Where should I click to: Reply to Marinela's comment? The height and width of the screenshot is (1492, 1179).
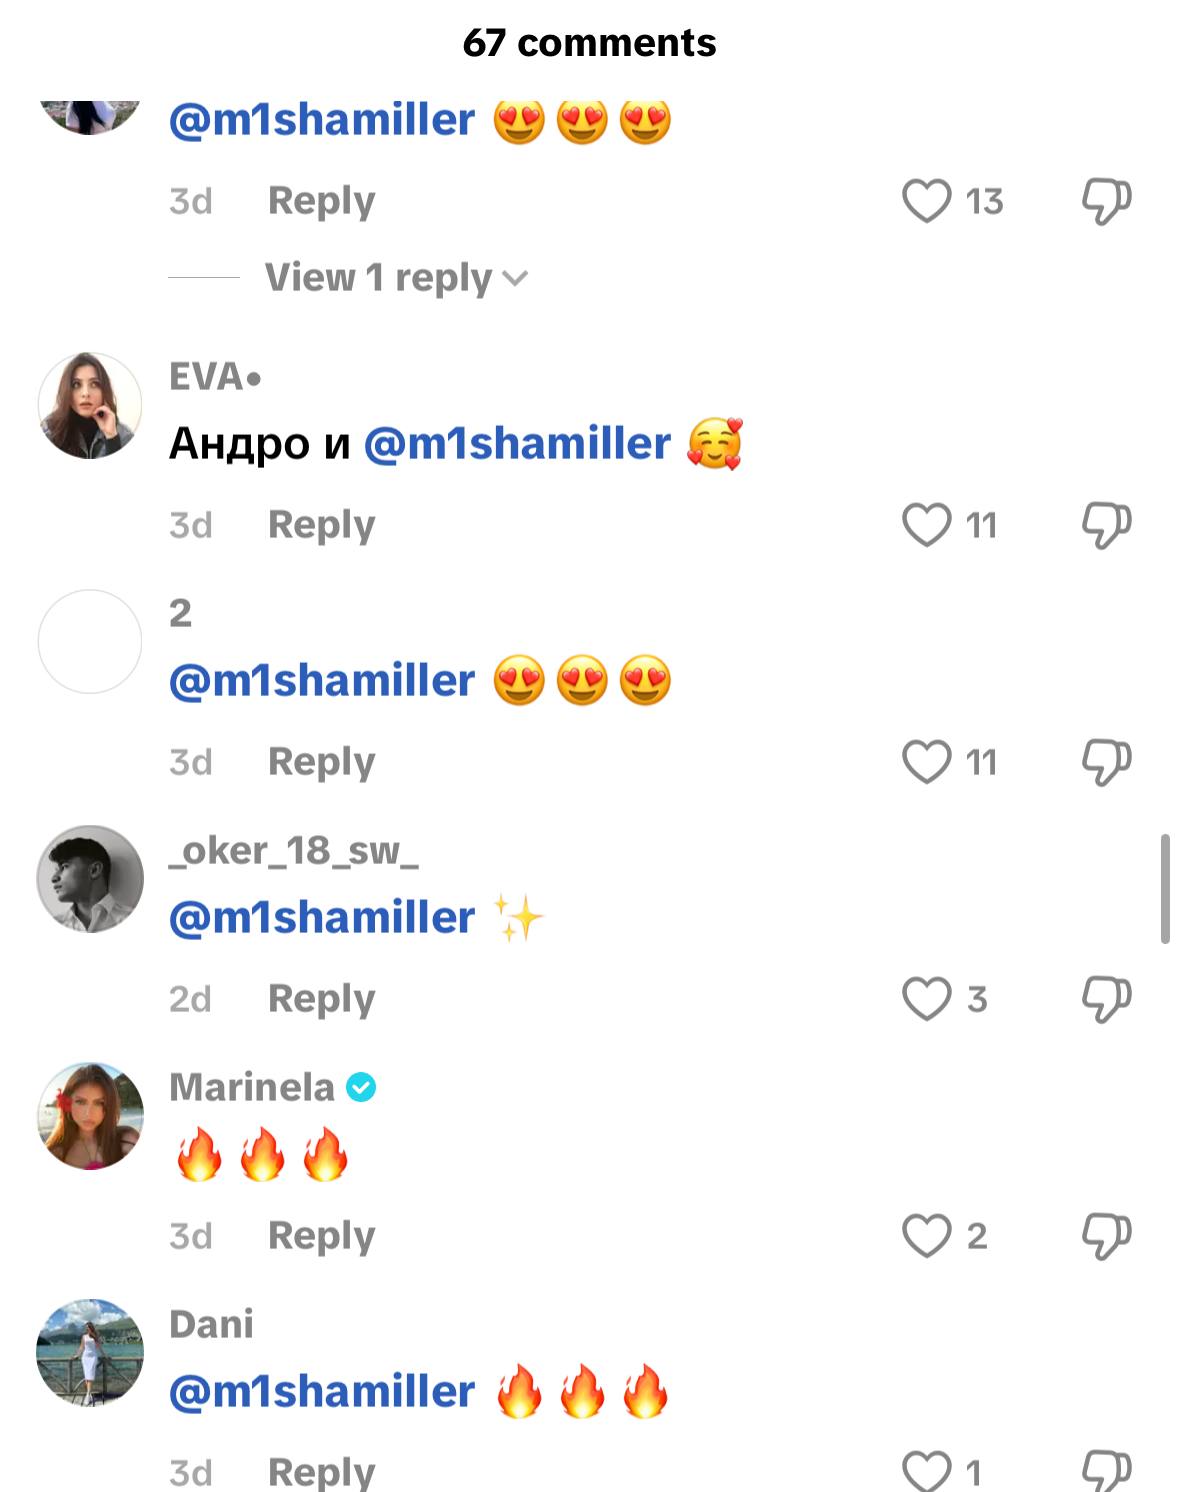pos(321,1236)
